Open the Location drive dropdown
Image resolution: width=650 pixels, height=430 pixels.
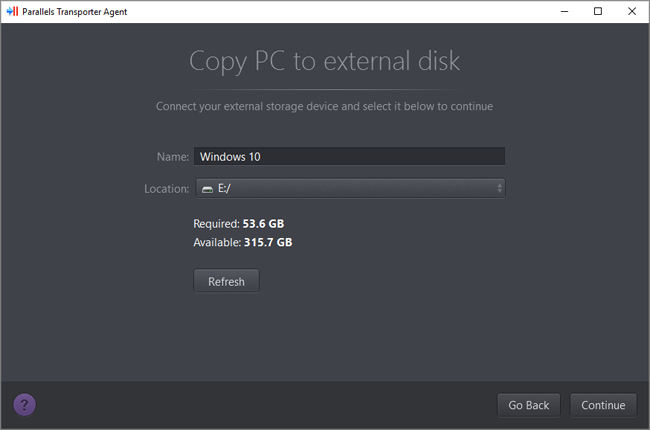349,188
